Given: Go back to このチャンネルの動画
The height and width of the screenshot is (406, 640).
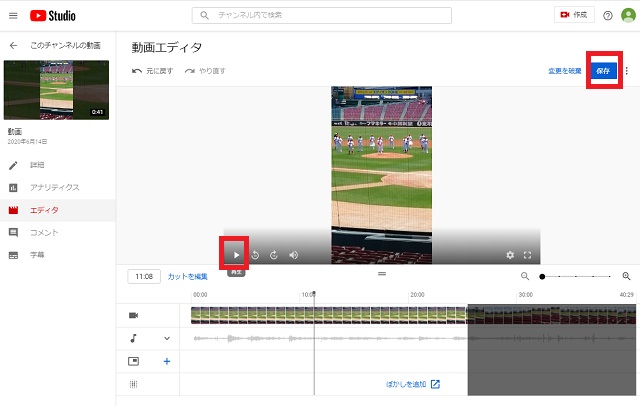Looking at the screenshot, I should point(13,45).
